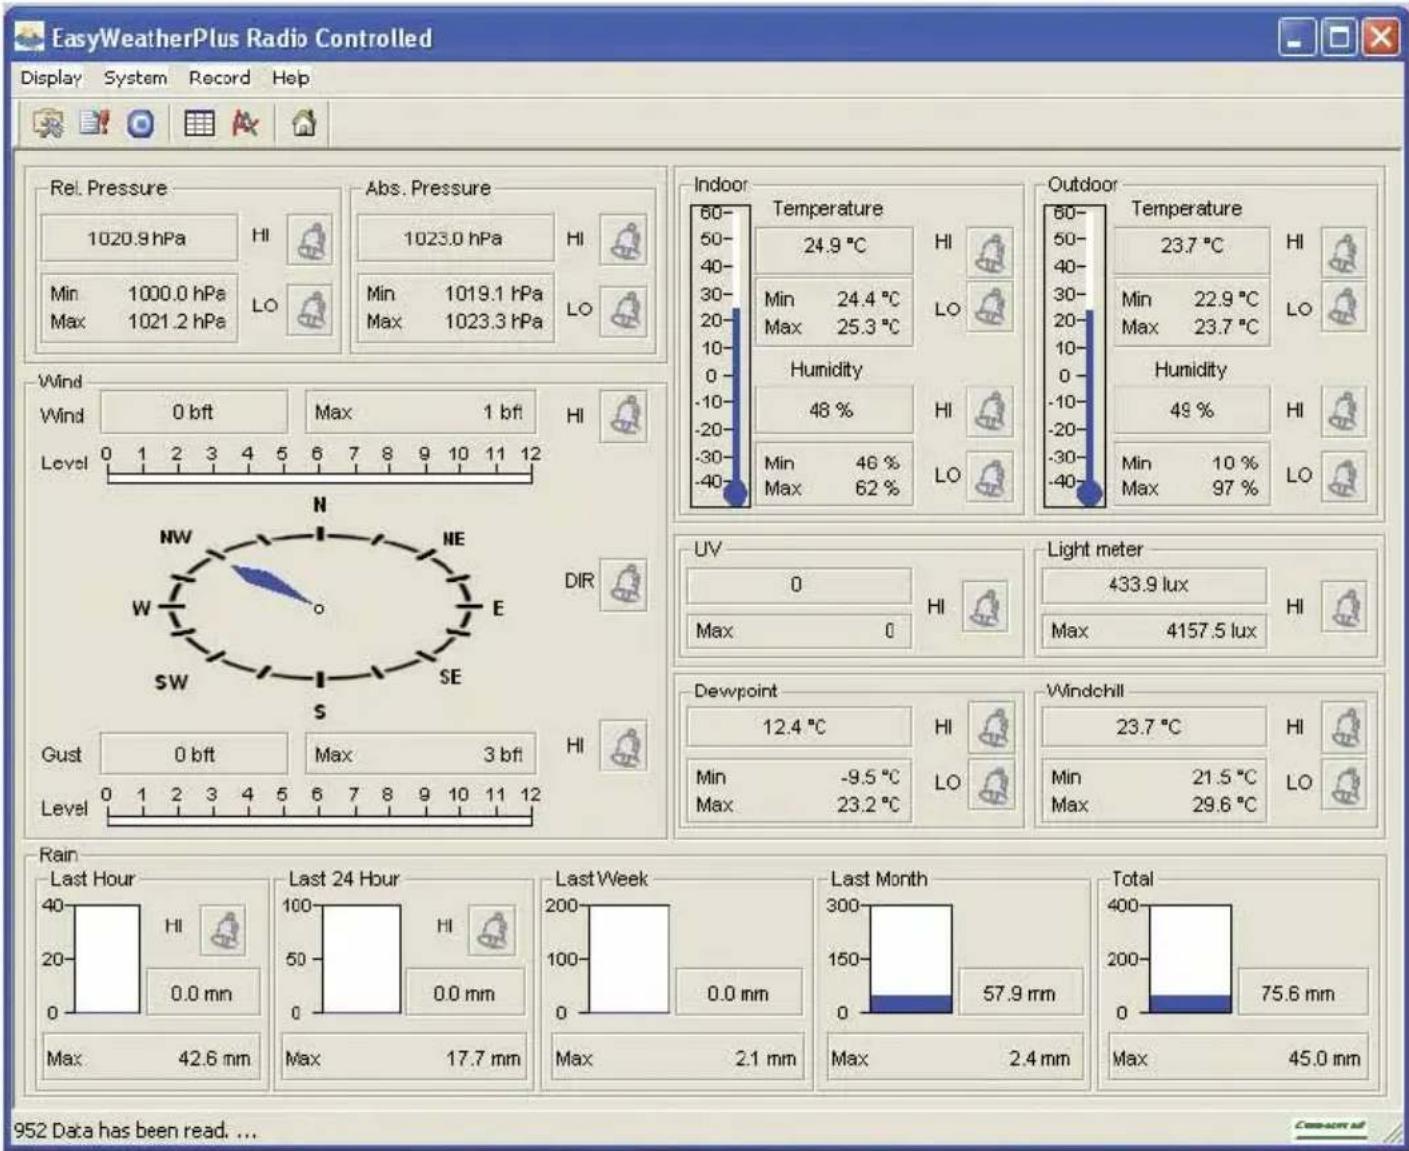Image resolution: width=1409 pixels, height=1151 pixels.
Task: Toggle the Gust HI alarm bell
Action: pos(624,746)
